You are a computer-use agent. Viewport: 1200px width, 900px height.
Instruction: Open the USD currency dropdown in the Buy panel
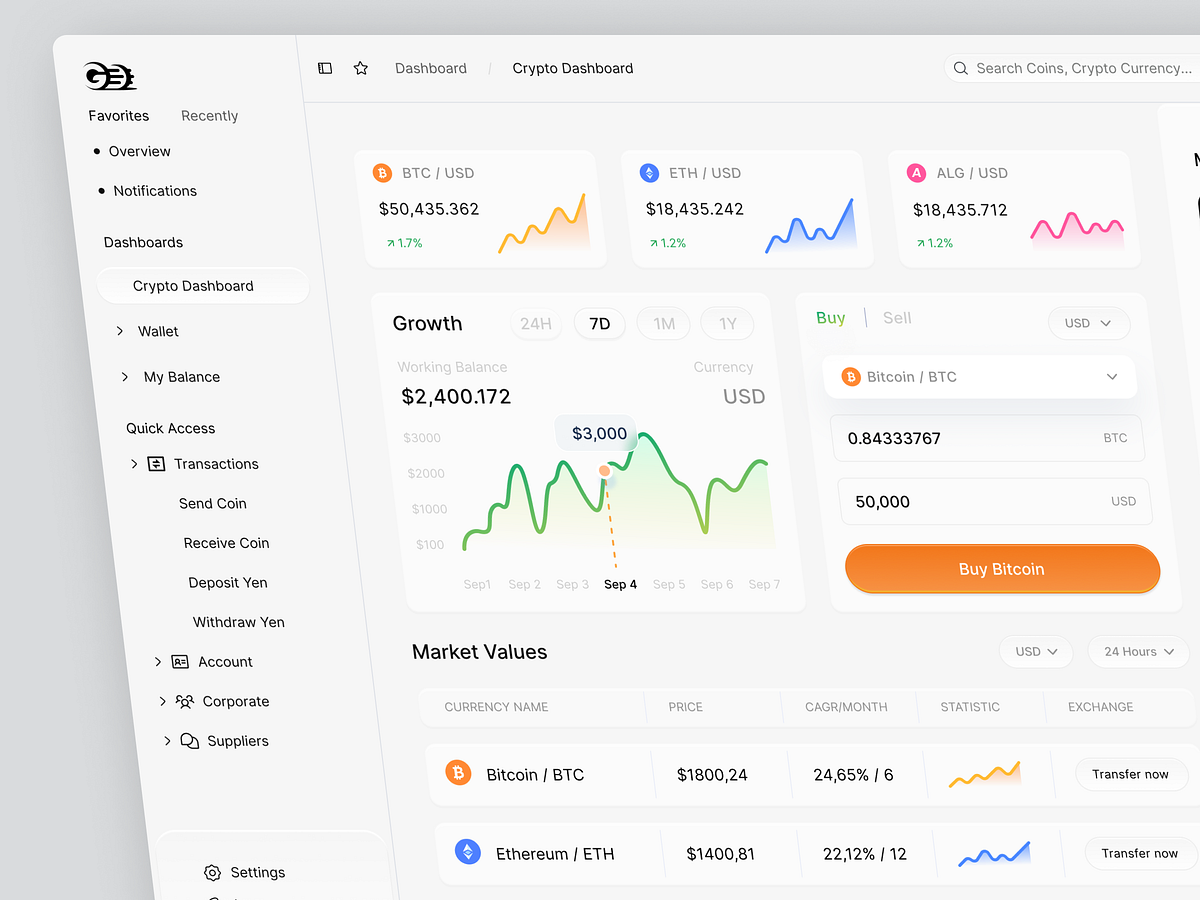1089,323
